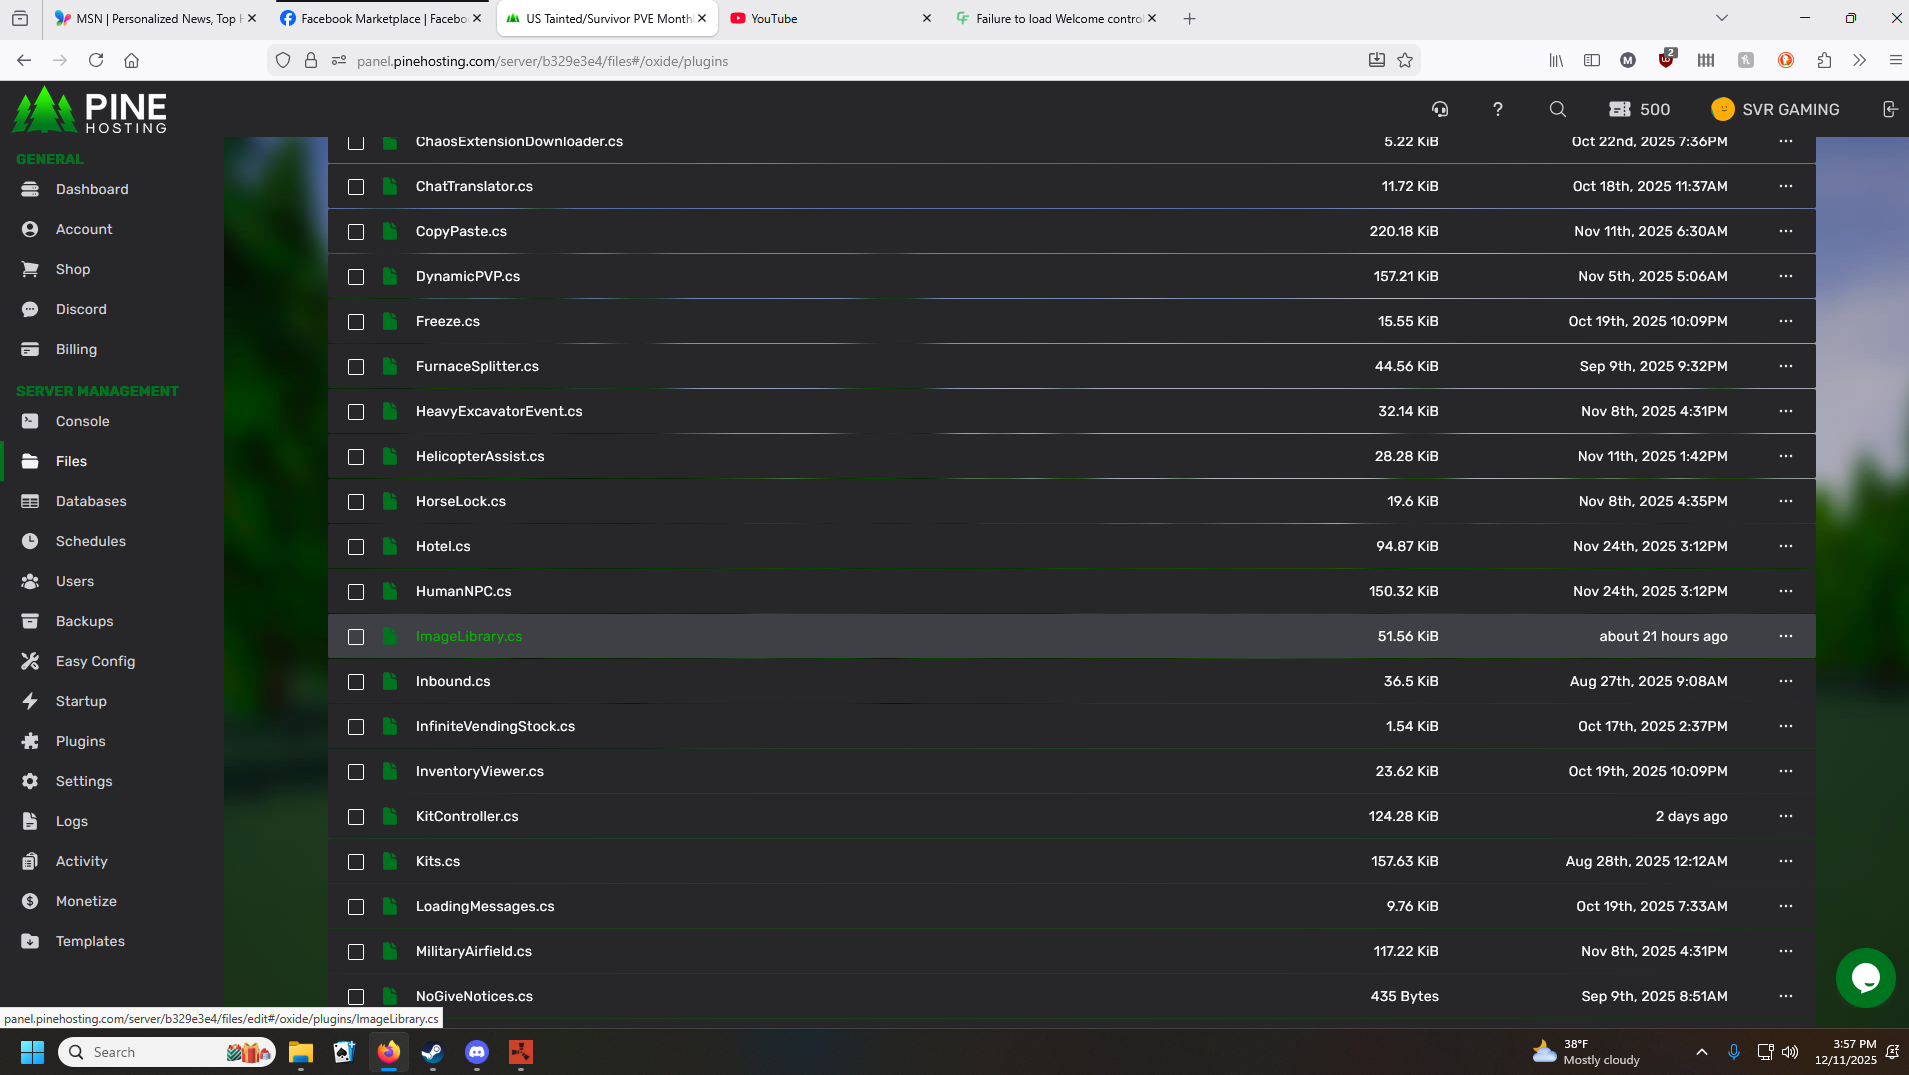
Task: Click the help question mark icon
Action: (x=1497, y=109)
